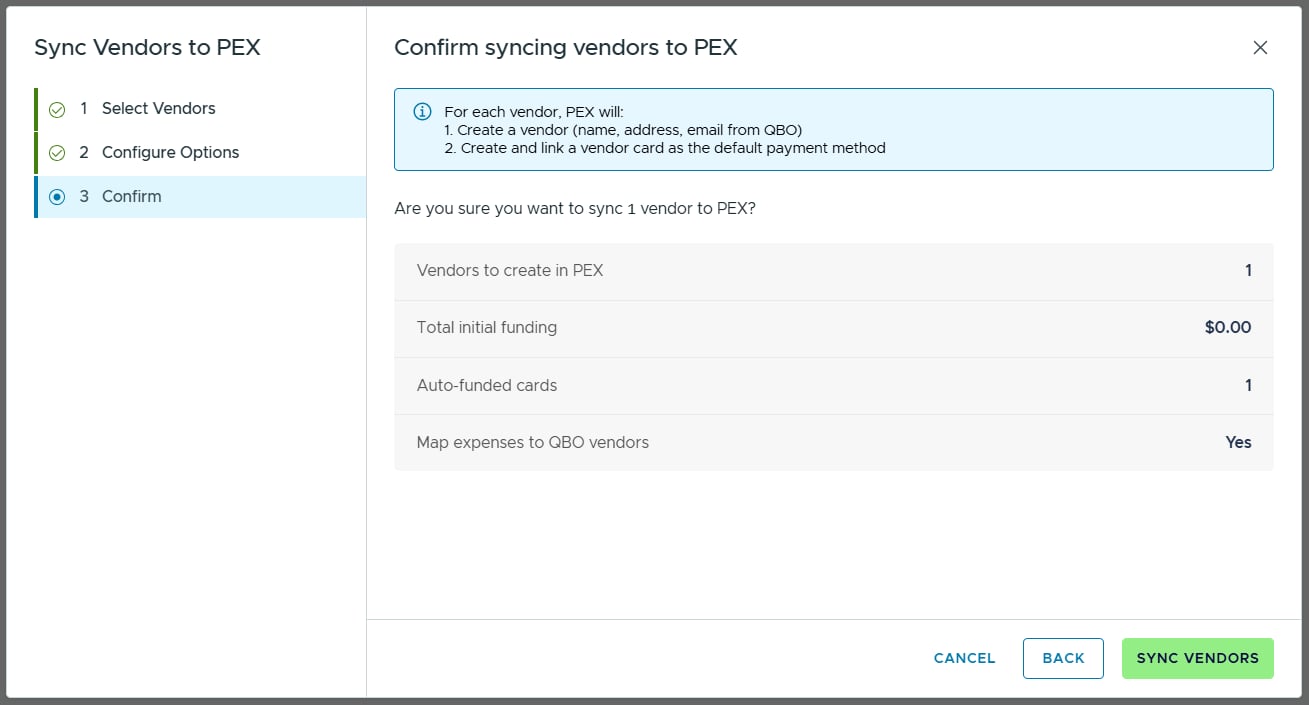This screenshot has height=705, width=1309.
Task: Click the Confirm syncing vendors to PEX heading
Action: (x=566, y=47)
